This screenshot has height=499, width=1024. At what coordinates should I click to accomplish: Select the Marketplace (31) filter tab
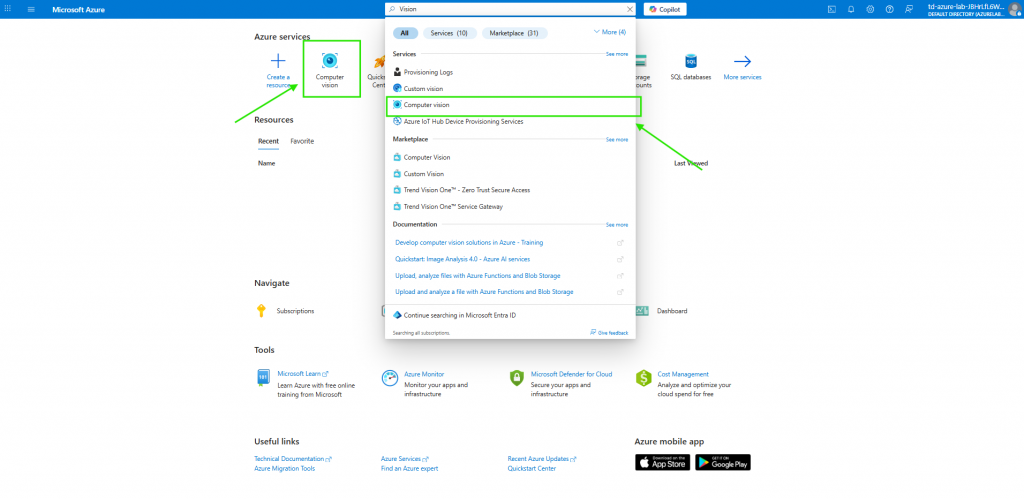pos(513,33)
